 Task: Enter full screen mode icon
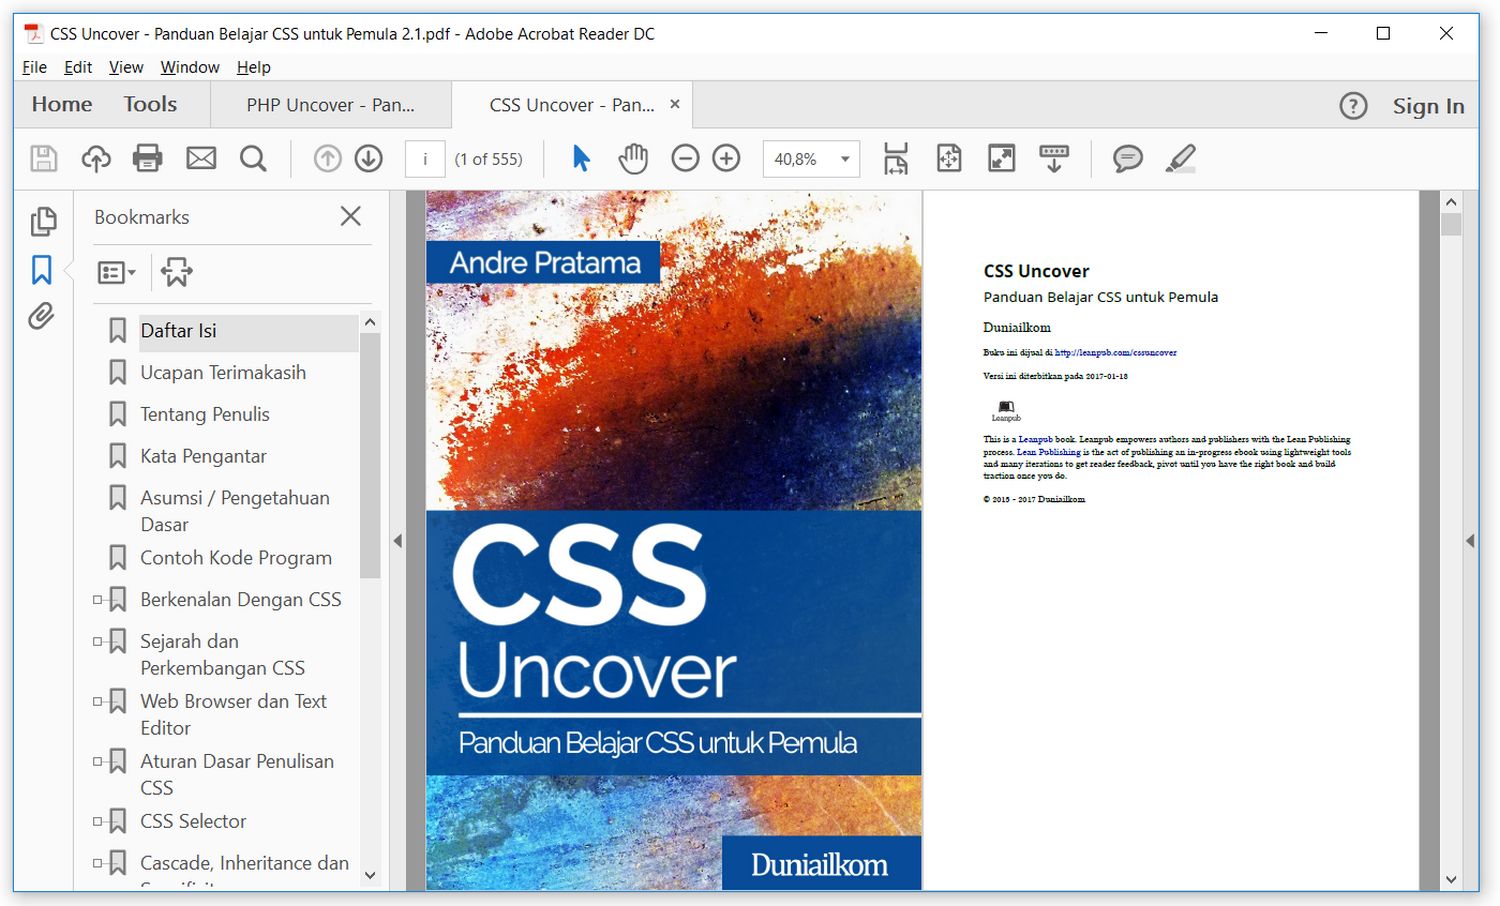click(x=1001, y=159)
